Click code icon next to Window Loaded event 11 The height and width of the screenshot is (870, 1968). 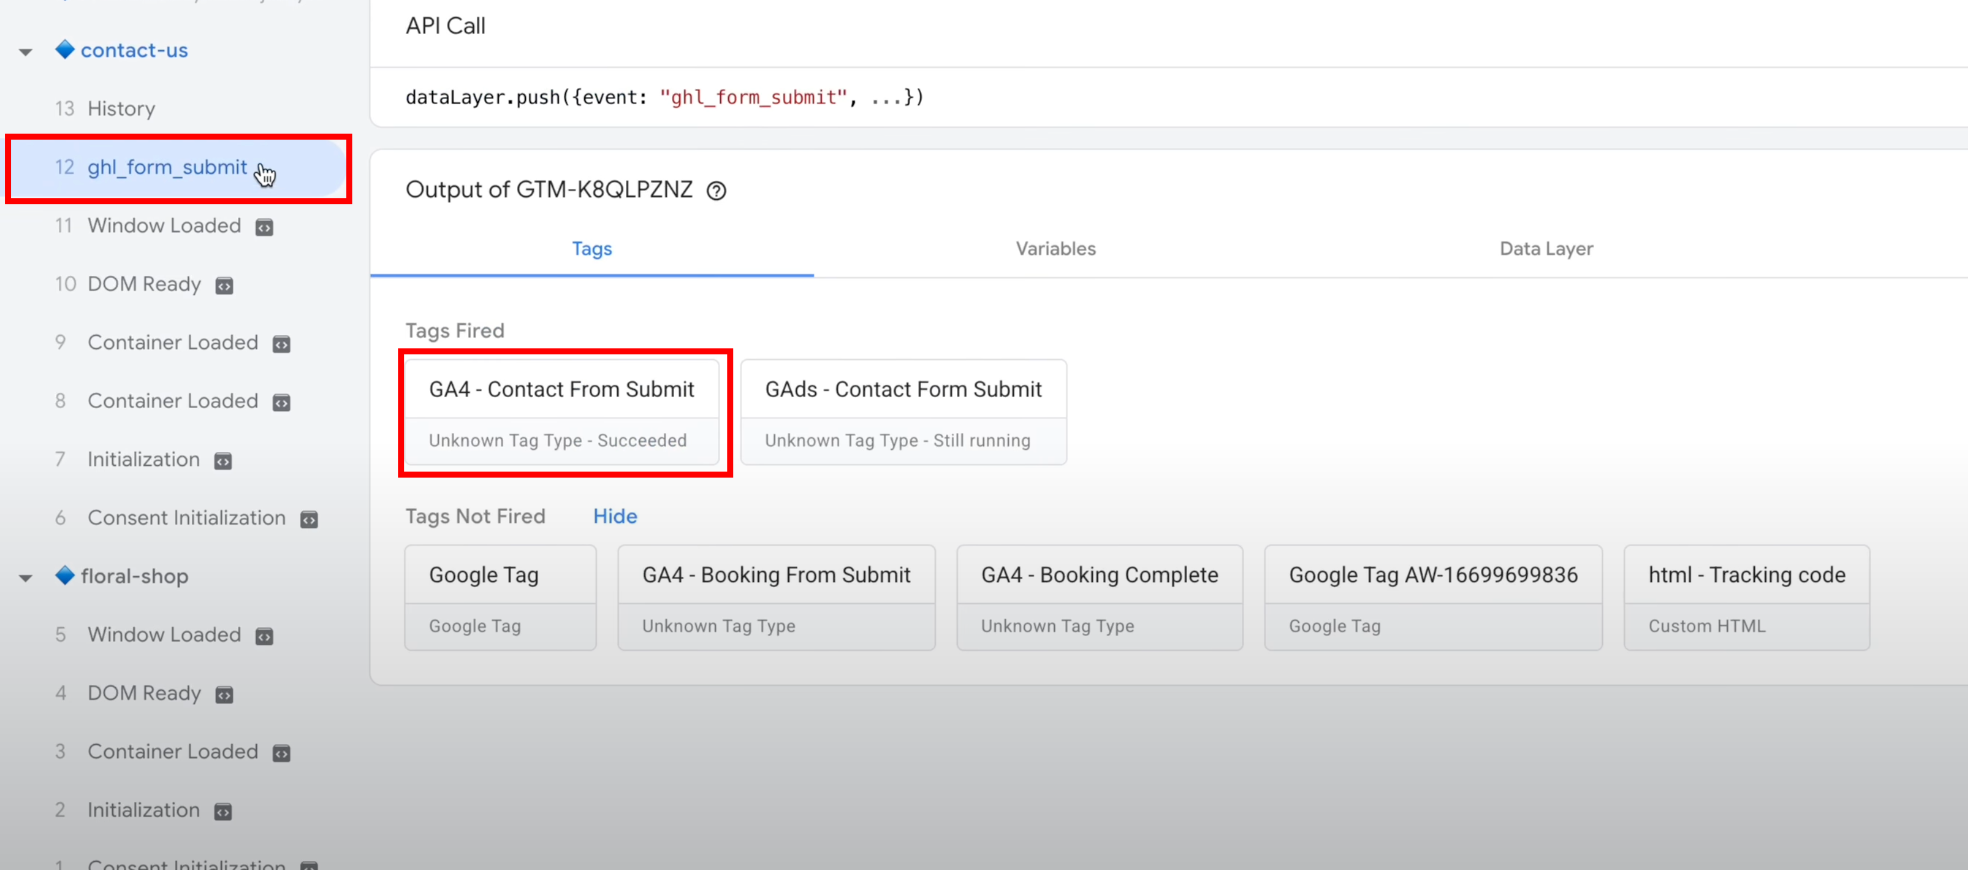[x=264, y=227]
